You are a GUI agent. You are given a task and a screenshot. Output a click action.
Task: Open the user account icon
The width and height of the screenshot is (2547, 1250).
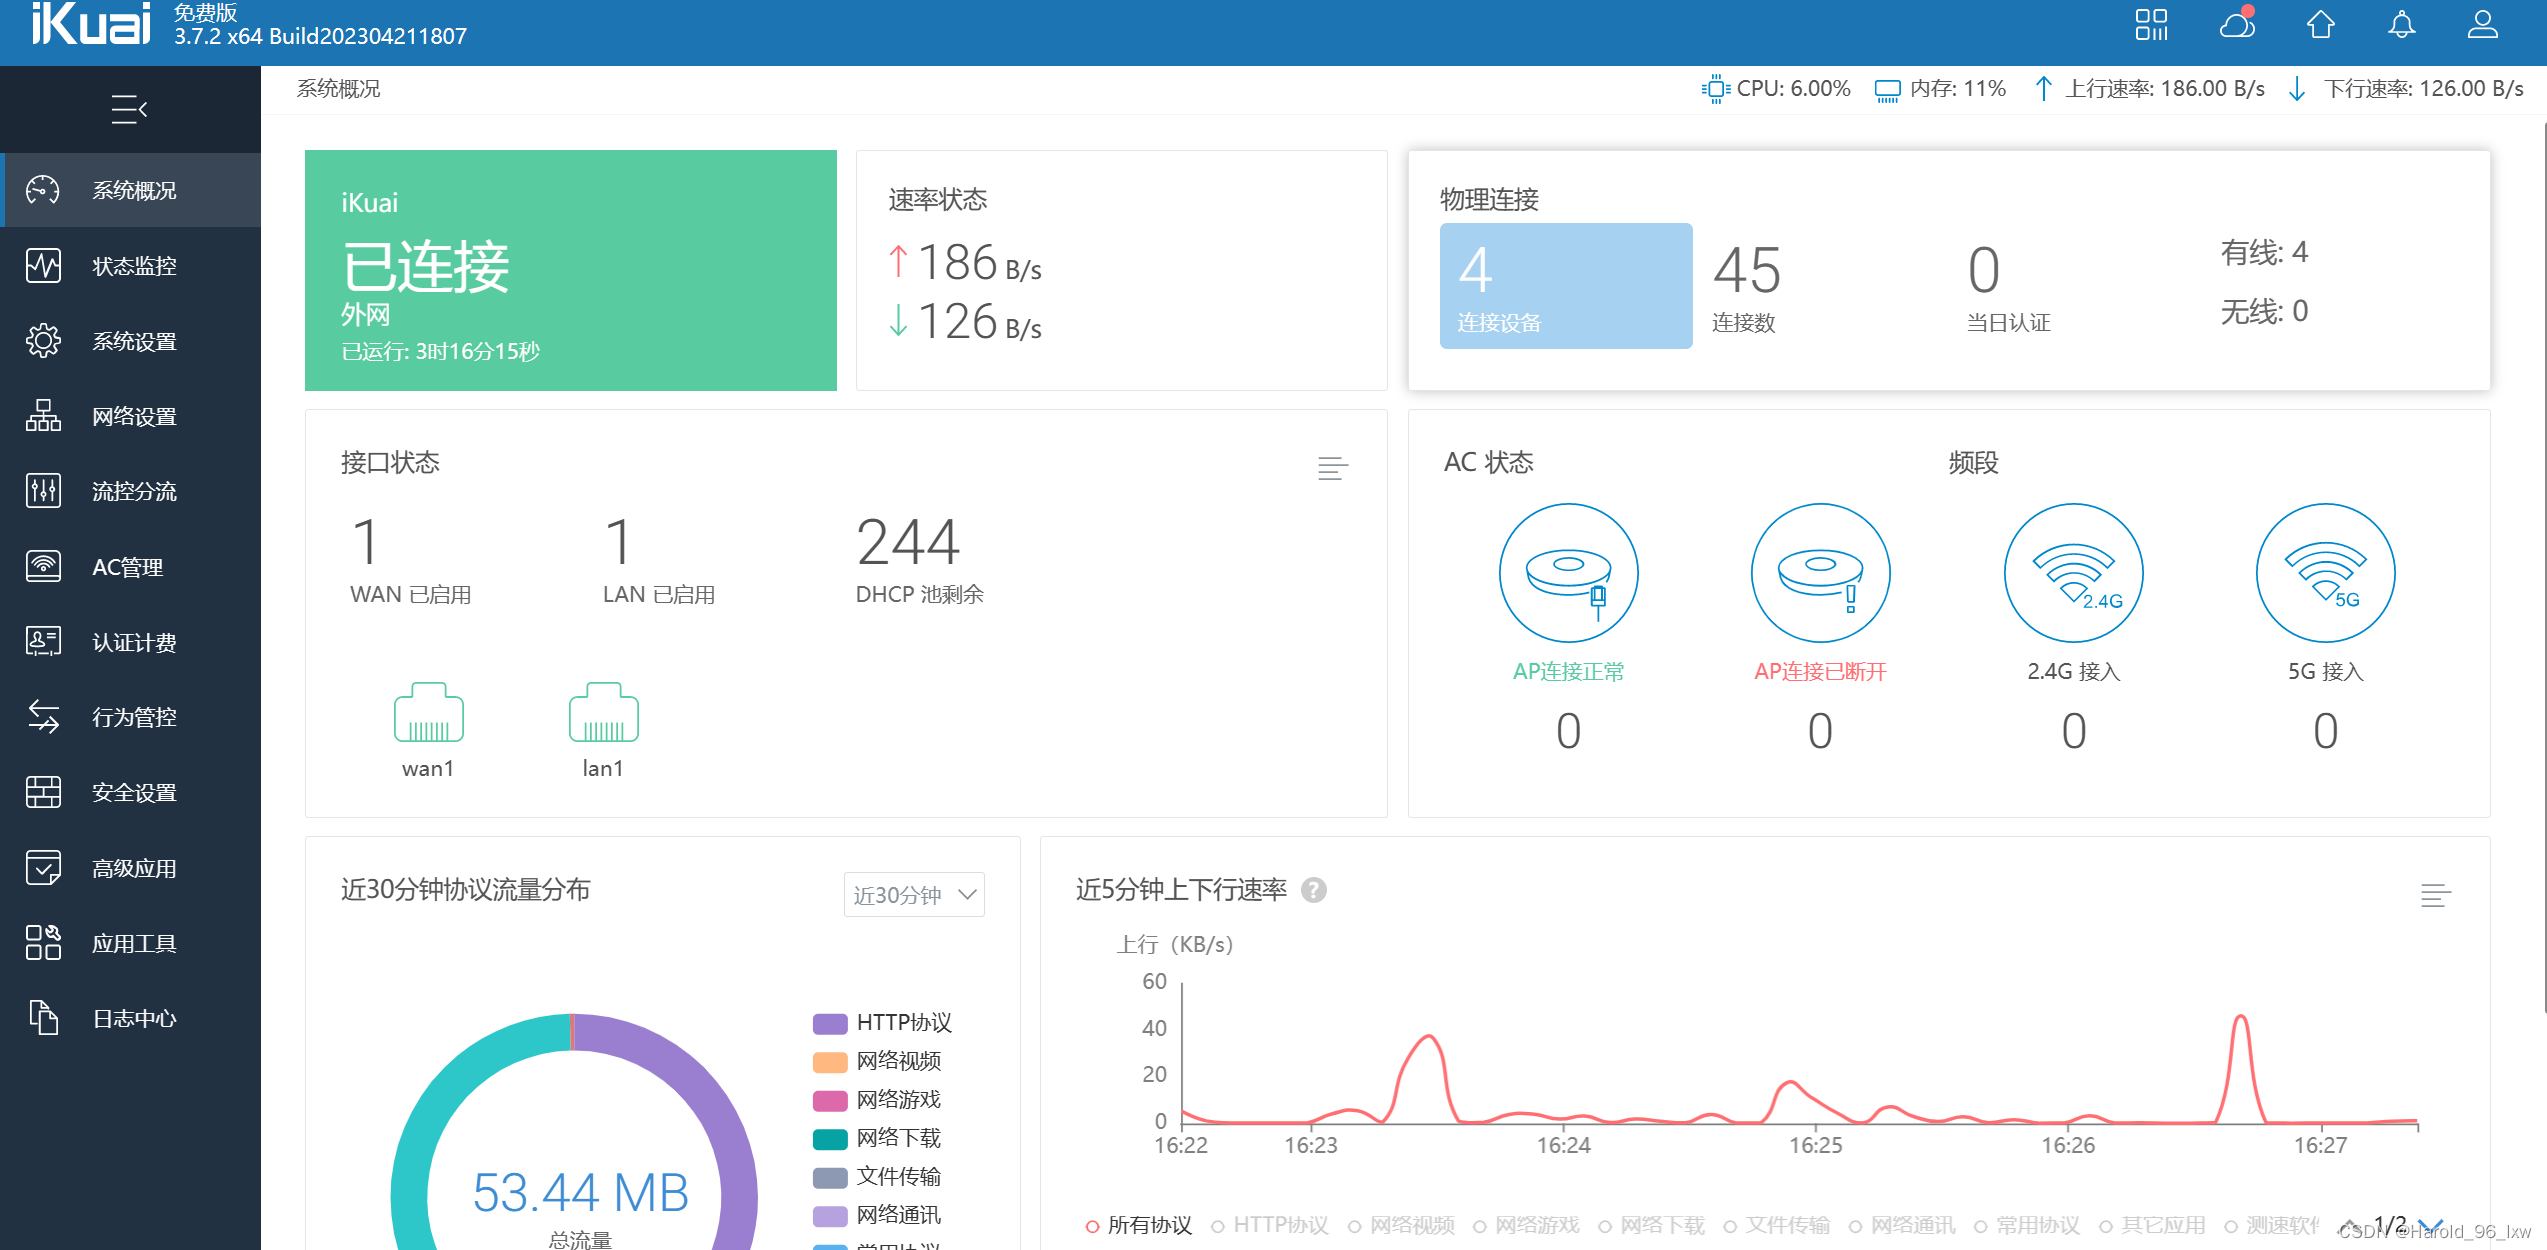click(2482, 24)
